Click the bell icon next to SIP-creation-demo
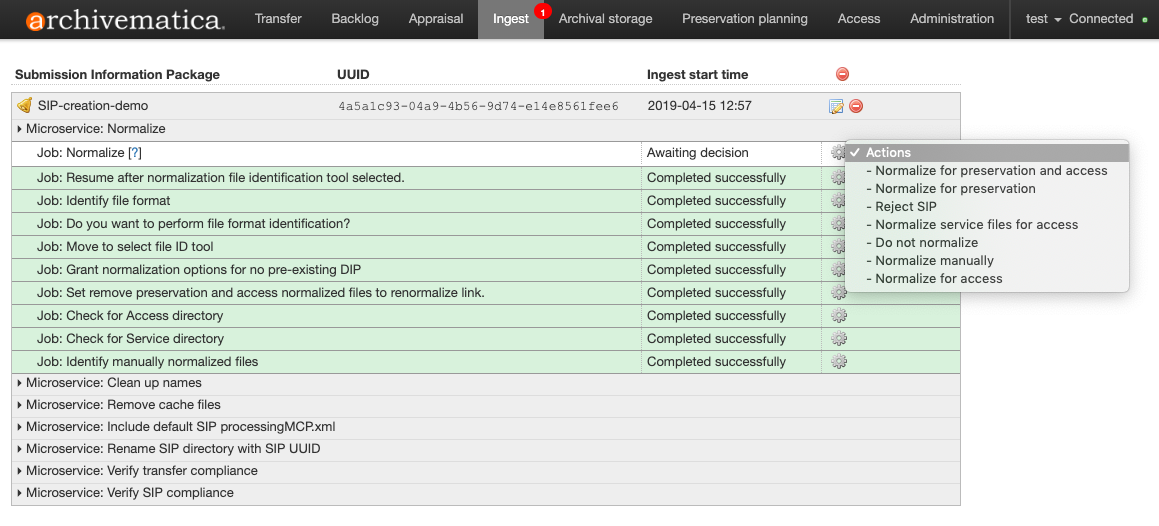Screen dimensions: 1159x526 click(24, 106)
